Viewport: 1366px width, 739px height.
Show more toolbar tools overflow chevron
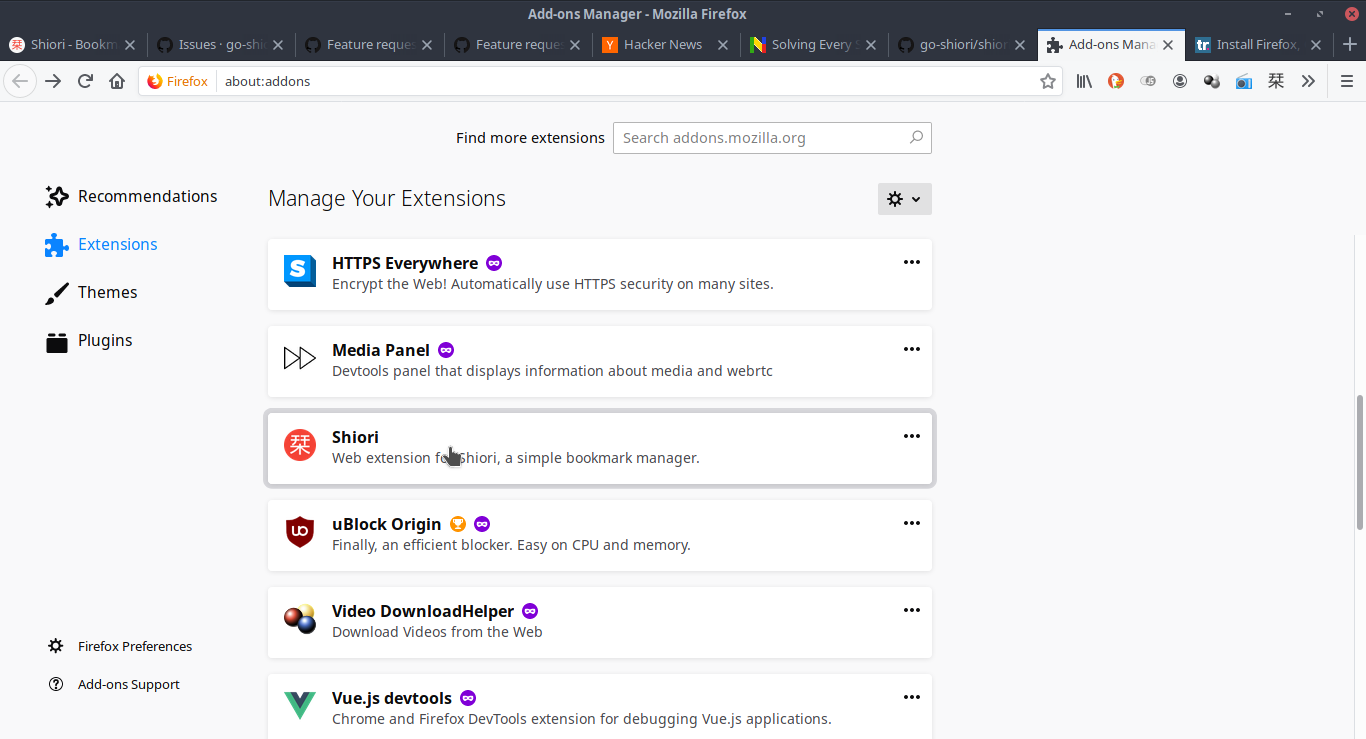coord(1308,81)
